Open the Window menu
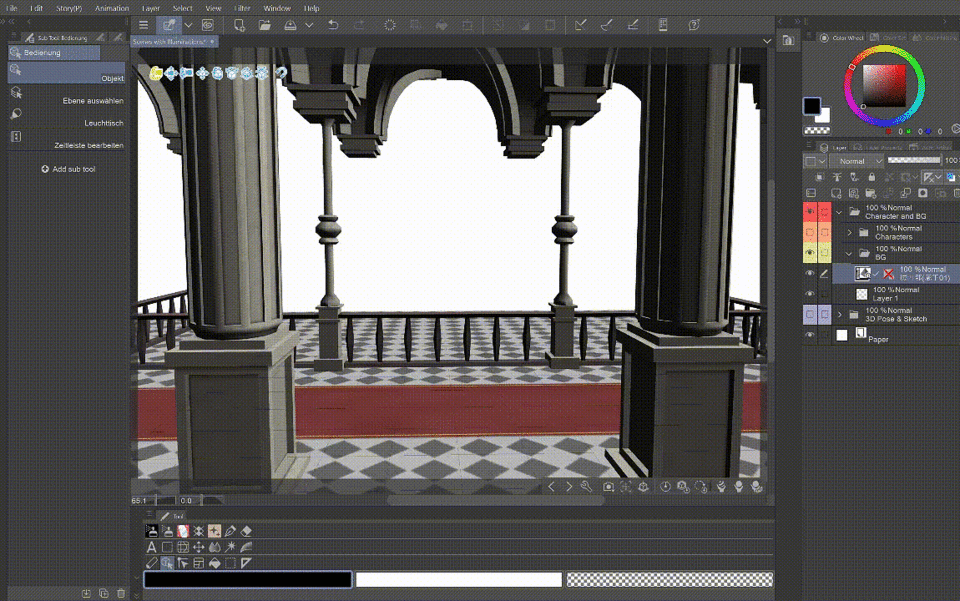The width and height of the screenshot is (960, 601). (277, 8)
